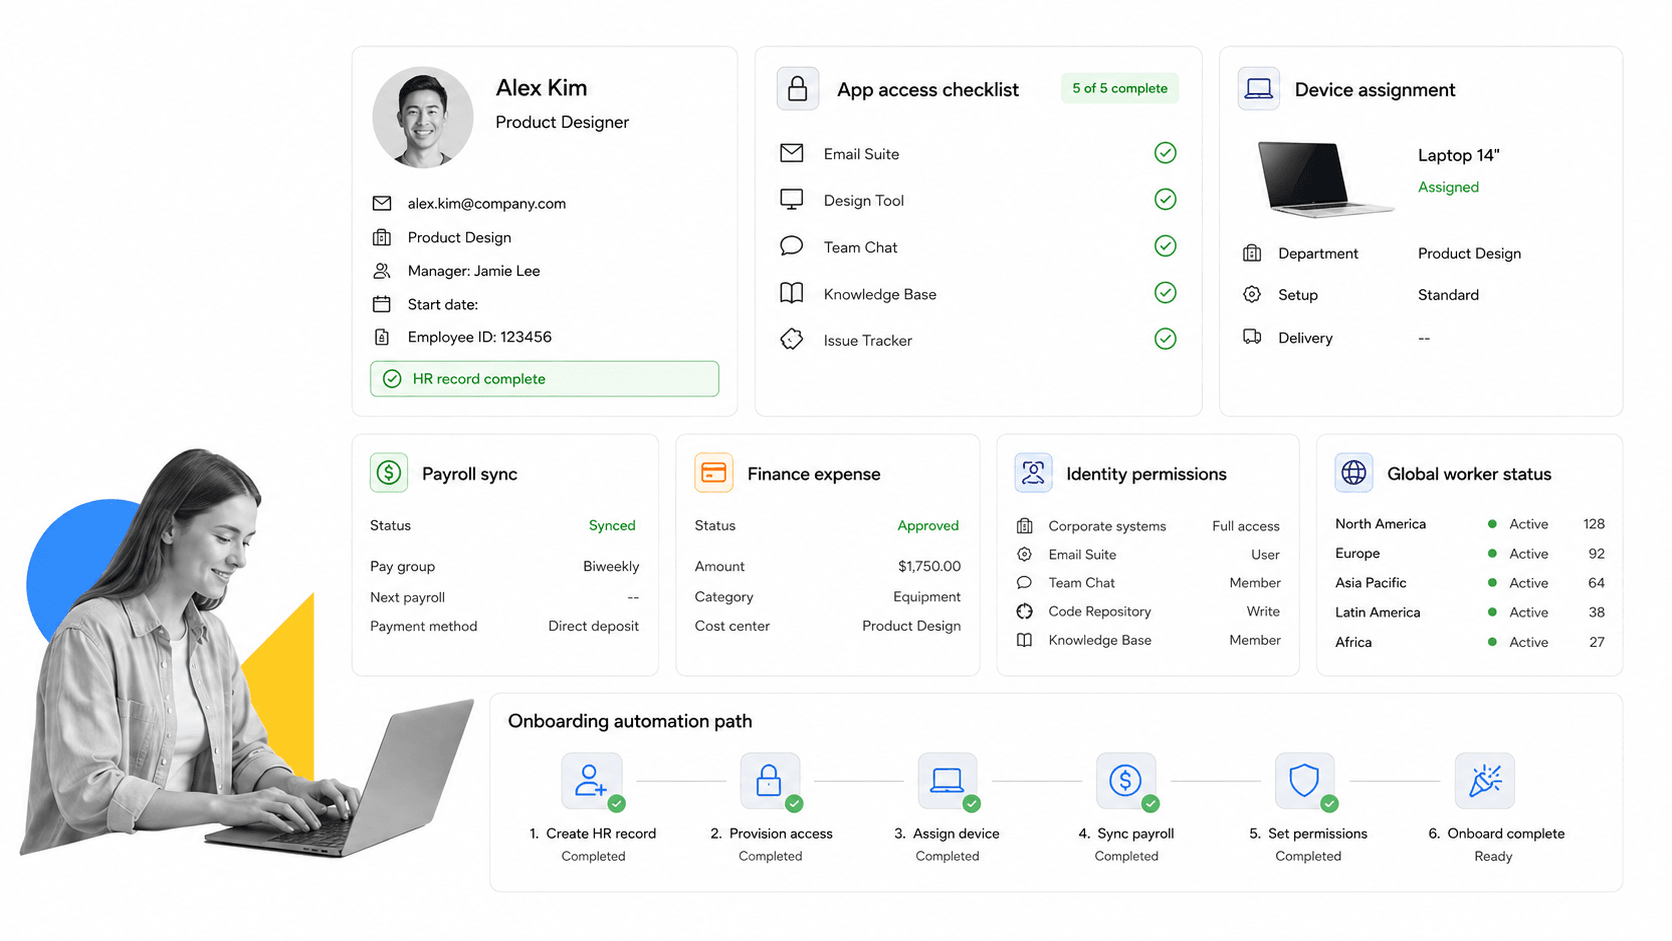The image size is (1672, 941).
Task: Click the Biweekly pay group value
Action: click(x=611, y=566)
